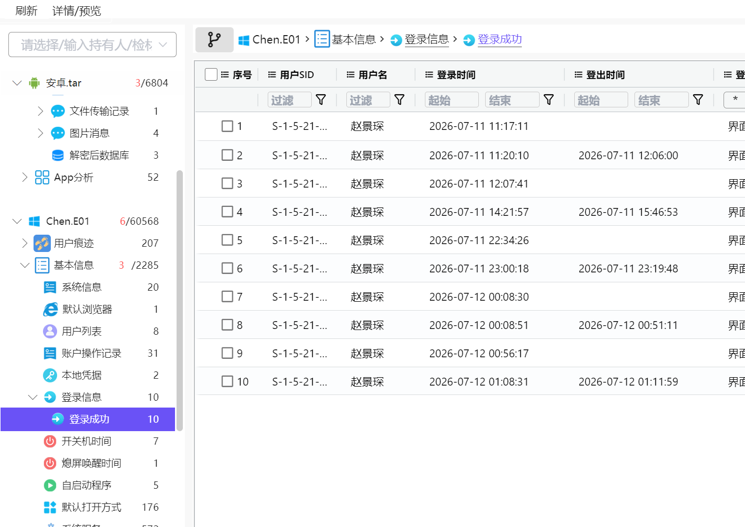Click the App分析 grid icon
The height and width of the screenshot is (527, 745).
(42, 177)
